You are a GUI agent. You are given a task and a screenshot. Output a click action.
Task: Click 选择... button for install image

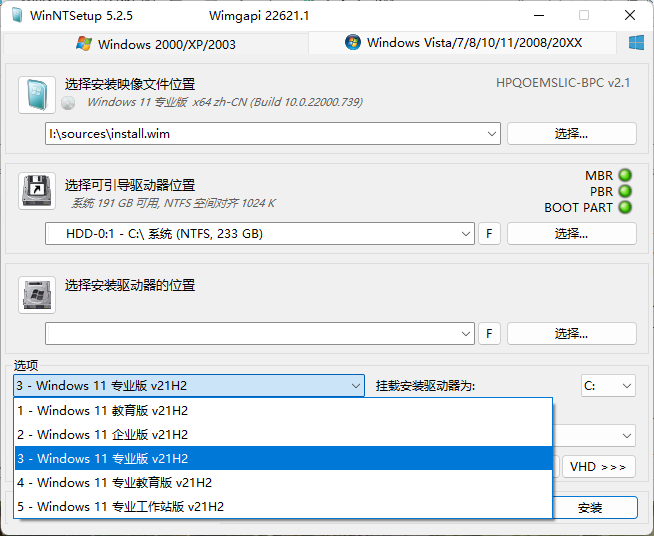point(571,134)
